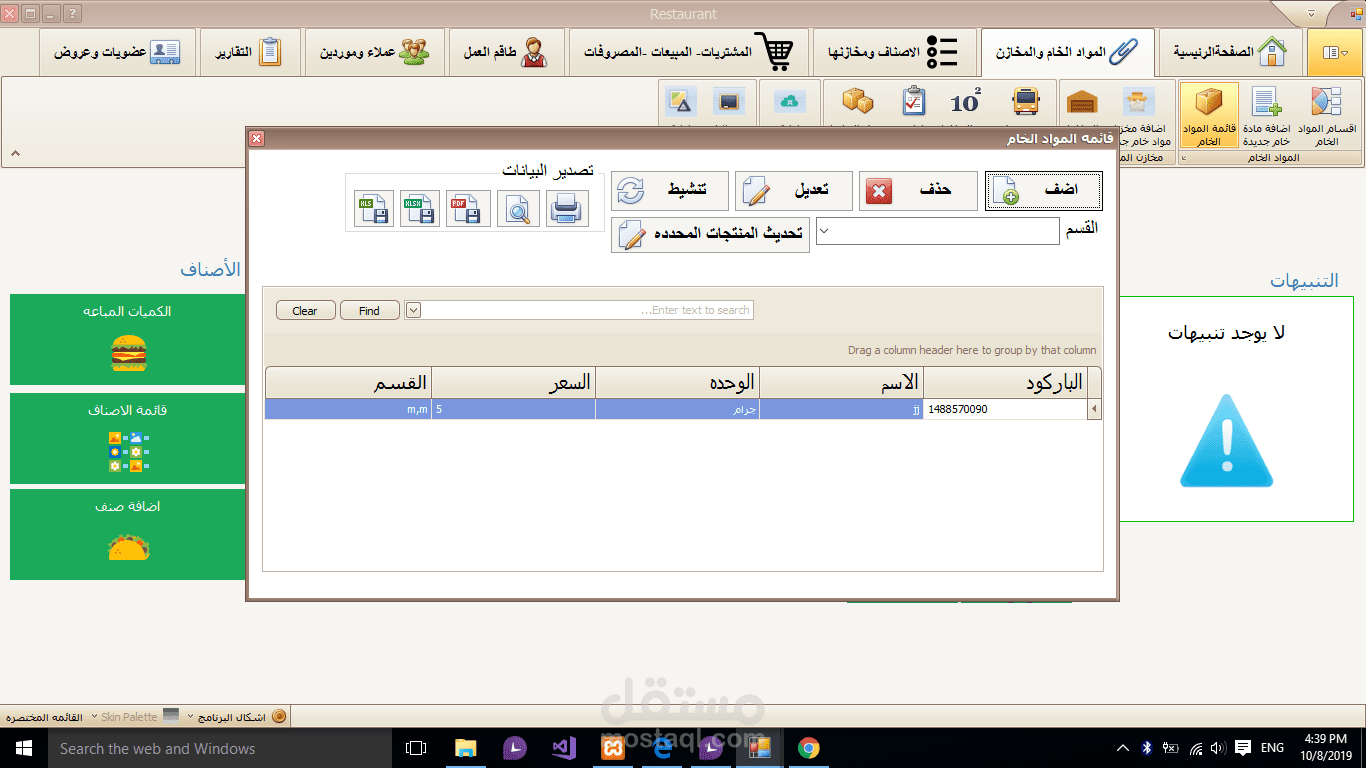
Task: Select the m,m cell in القسم column
Action: [348, 409]
